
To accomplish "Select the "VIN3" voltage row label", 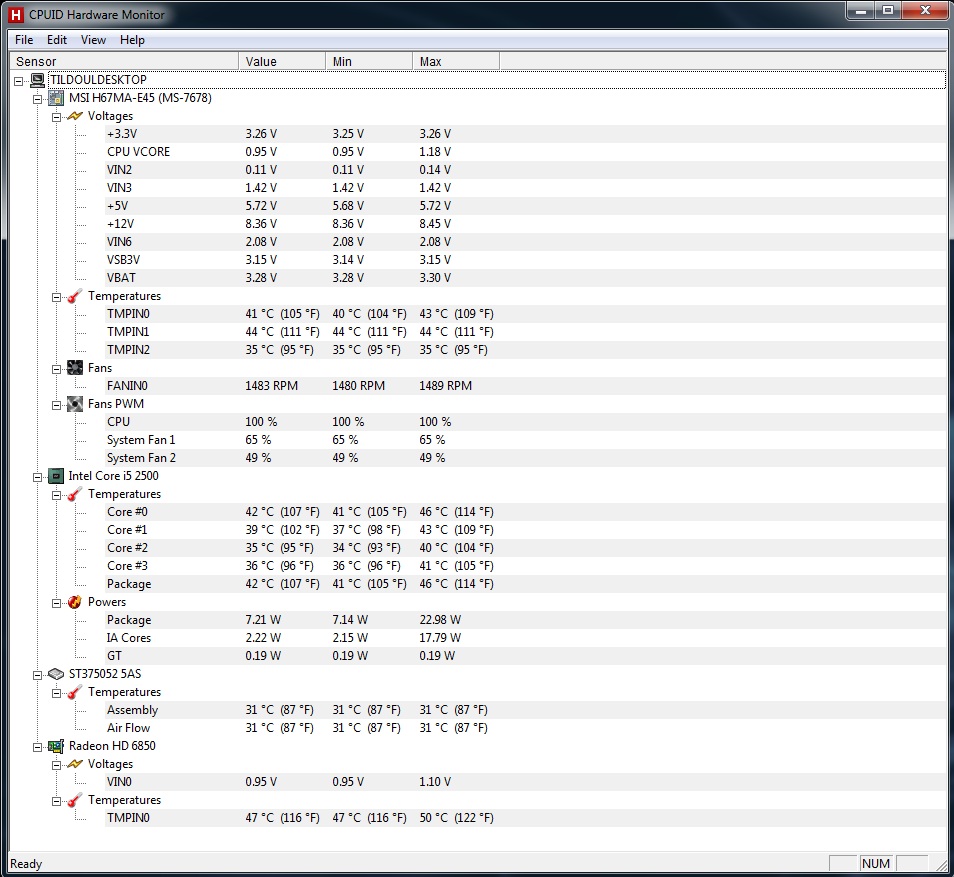I will [119, 188].
